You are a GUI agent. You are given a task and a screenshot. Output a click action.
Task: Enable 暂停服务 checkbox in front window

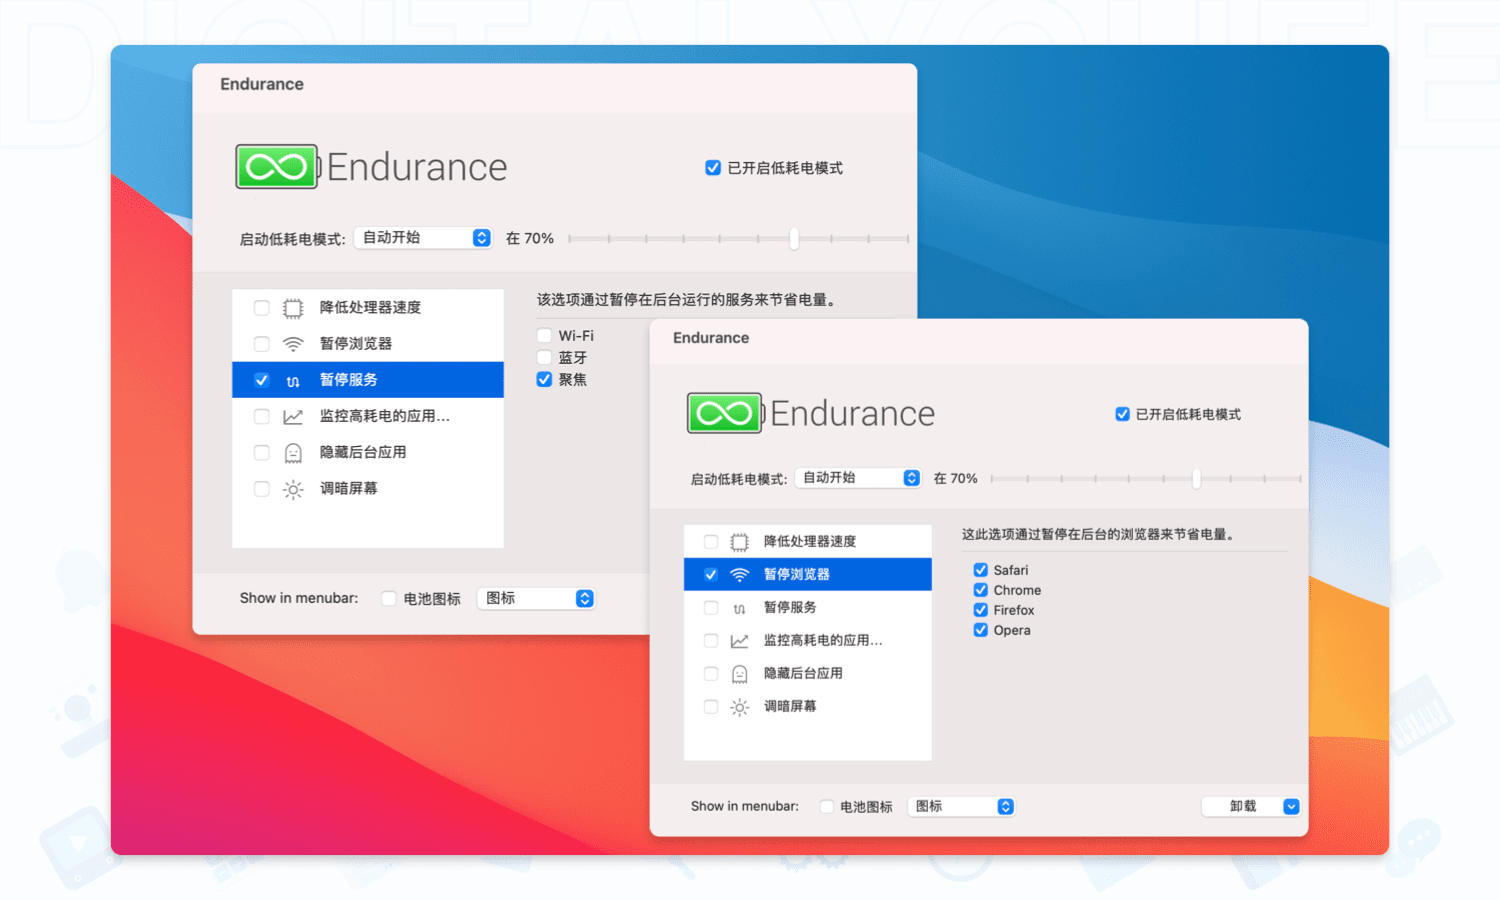pos(710,608)
